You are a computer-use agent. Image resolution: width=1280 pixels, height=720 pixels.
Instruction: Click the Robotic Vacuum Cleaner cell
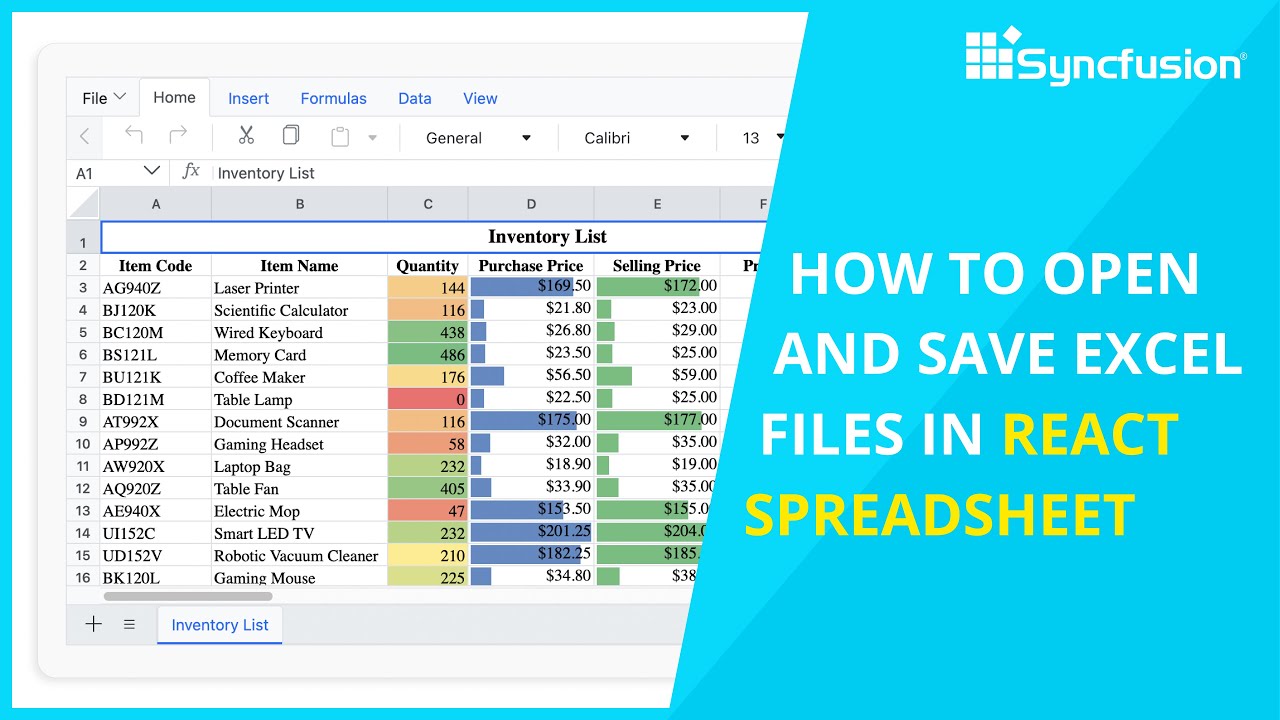300,555
